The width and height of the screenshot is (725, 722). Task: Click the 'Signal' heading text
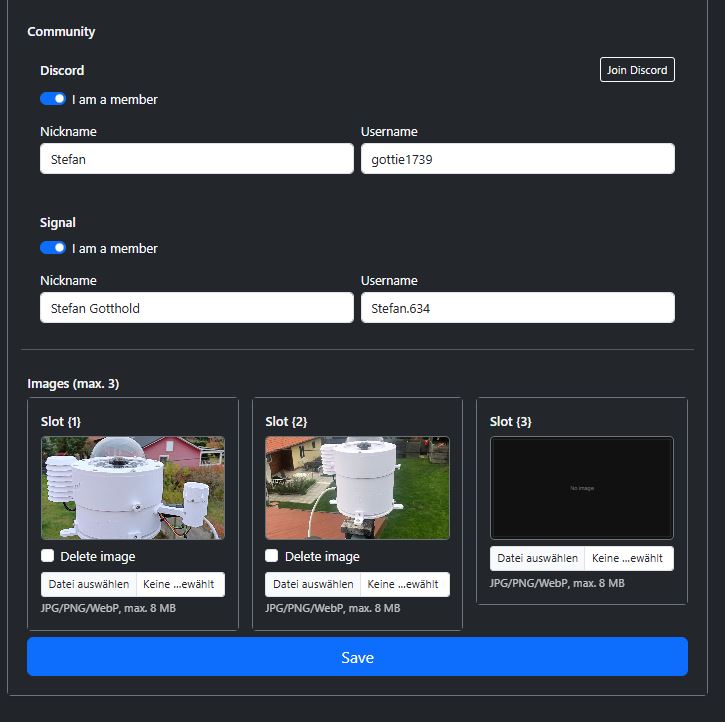pyautogui.click(x=58, y=222)
